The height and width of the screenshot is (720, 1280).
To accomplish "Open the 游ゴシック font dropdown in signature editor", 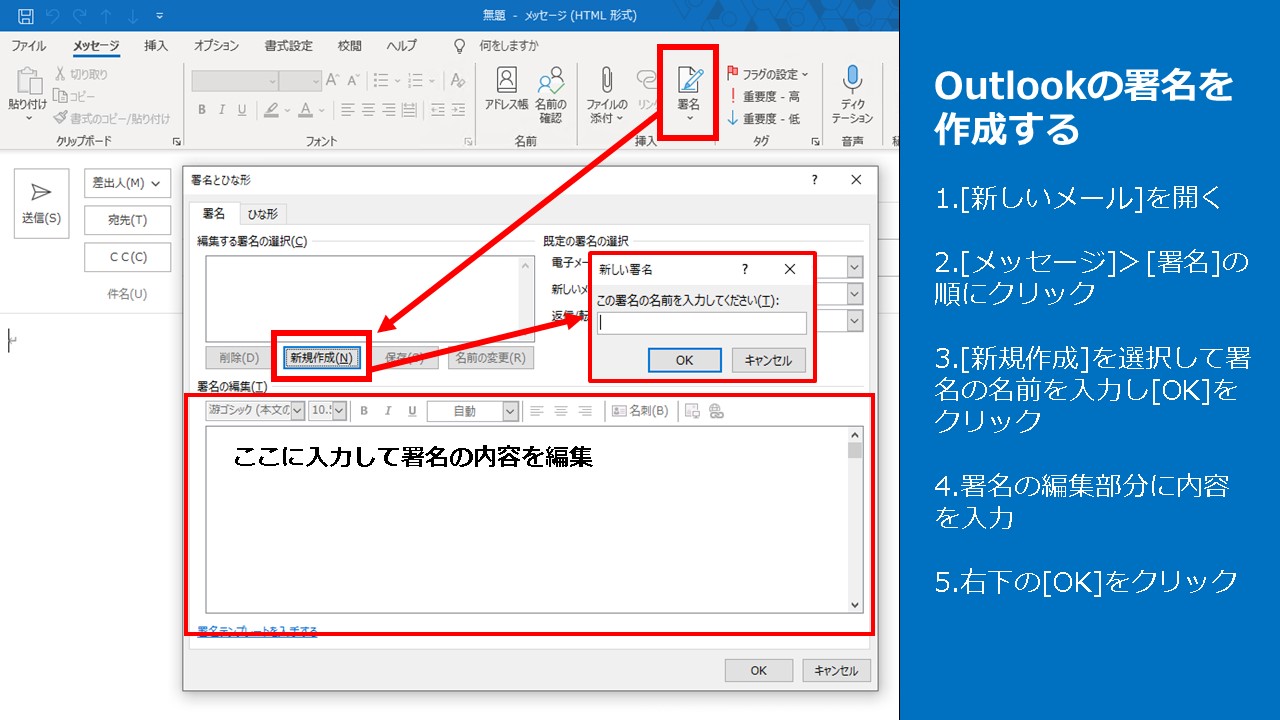I will click(298, 411).
